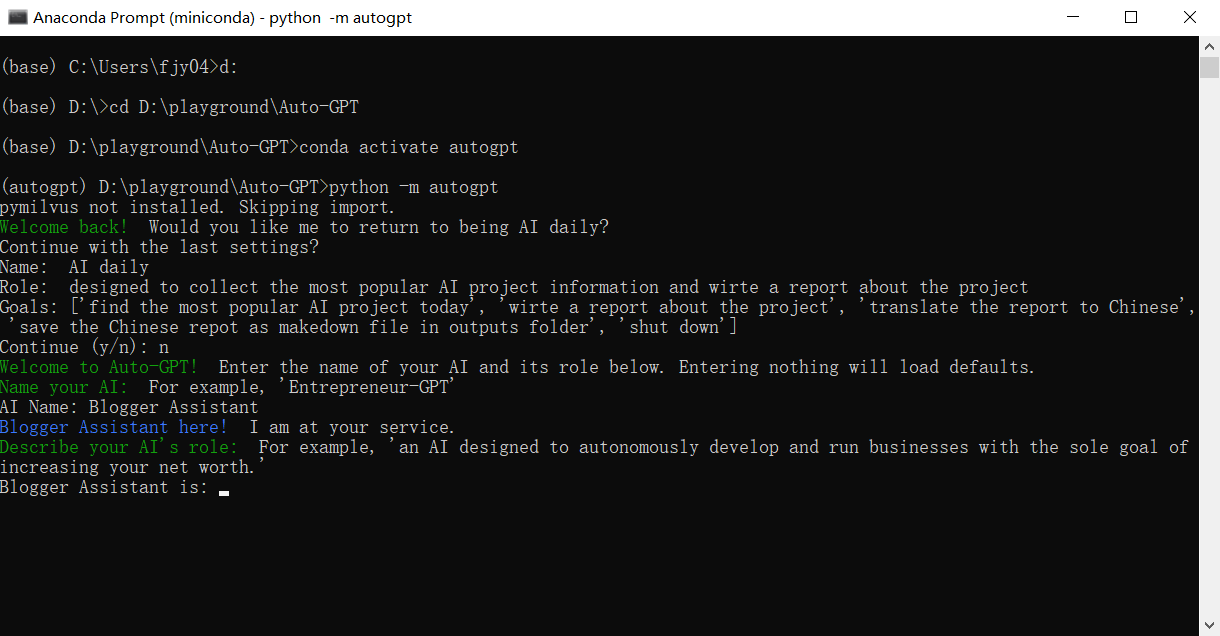This screenshot has height=636, width=1220.
Task: Click the 'AI Name: Blogger Assistant' line
Action: point(129,407)
